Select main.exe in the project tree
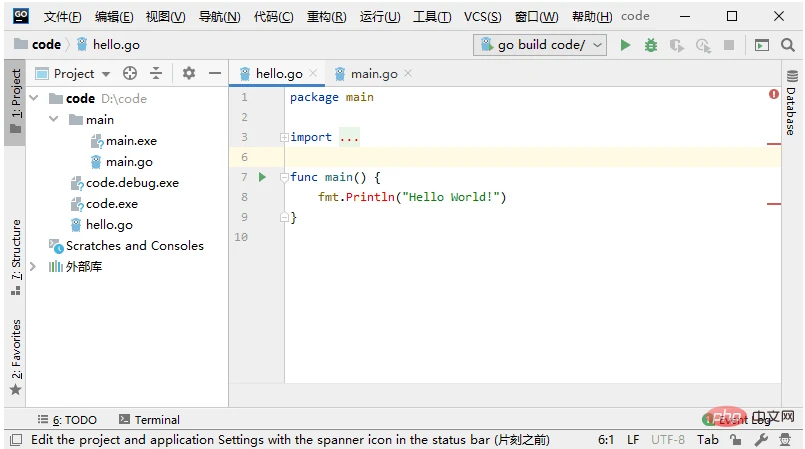Screen dimensions: 805x449 pos(124,141)
